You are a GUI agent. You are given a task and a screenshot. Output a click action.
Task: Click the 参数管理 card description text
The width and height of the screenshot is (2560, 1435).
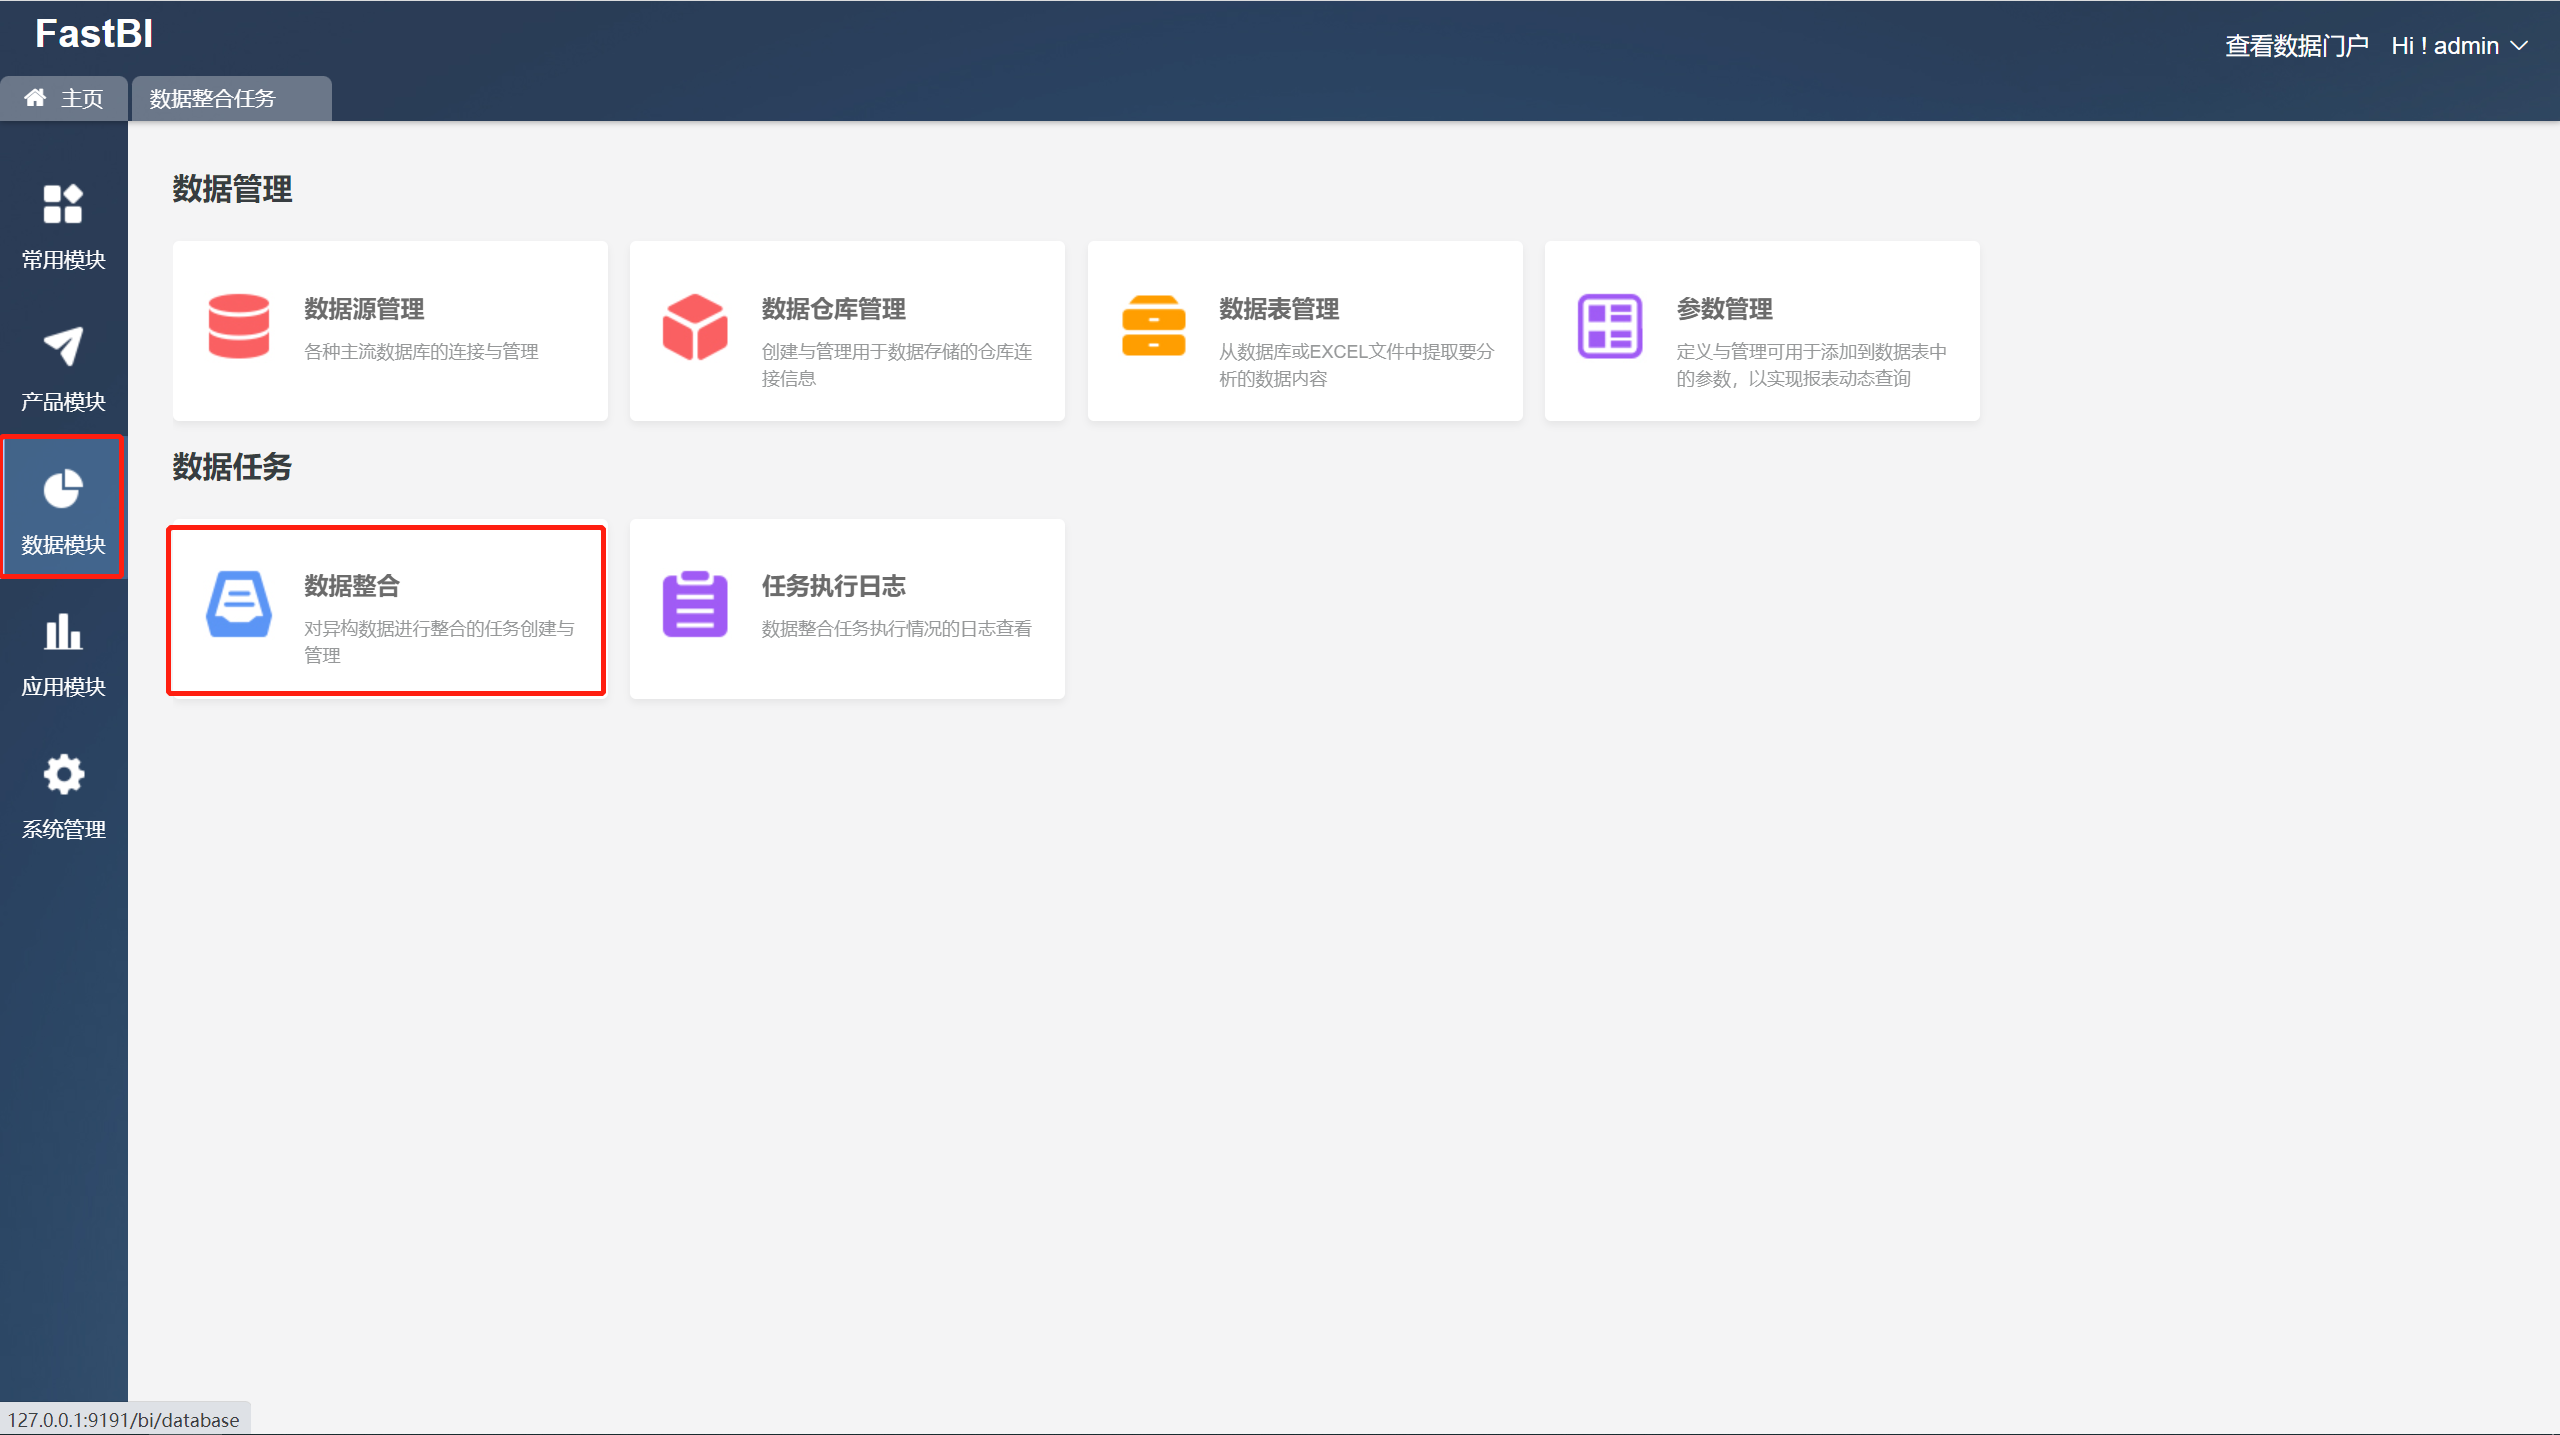(1810, 364)
